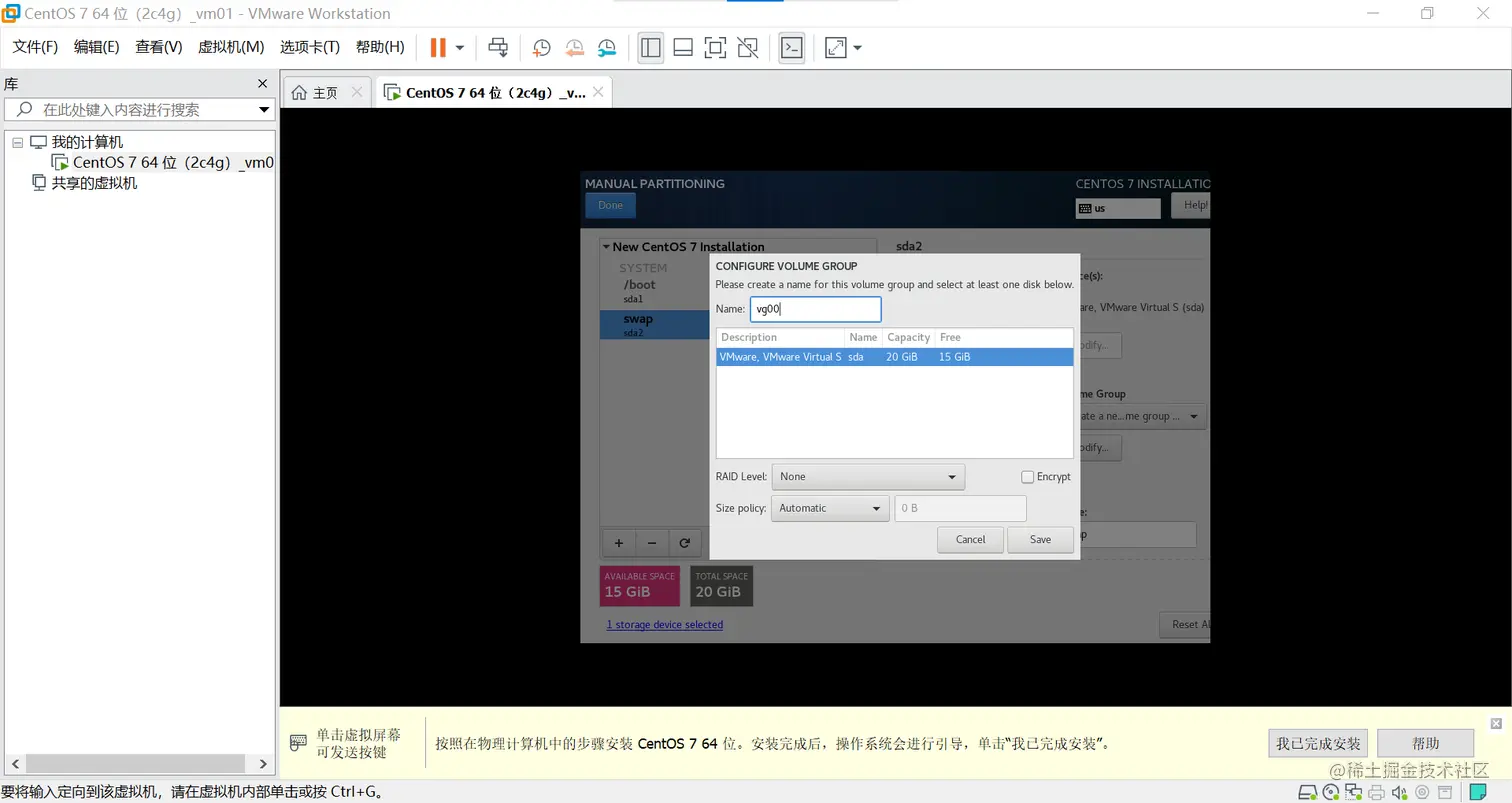Toggle the library sidebar view icon

click(x=651, y=47)
